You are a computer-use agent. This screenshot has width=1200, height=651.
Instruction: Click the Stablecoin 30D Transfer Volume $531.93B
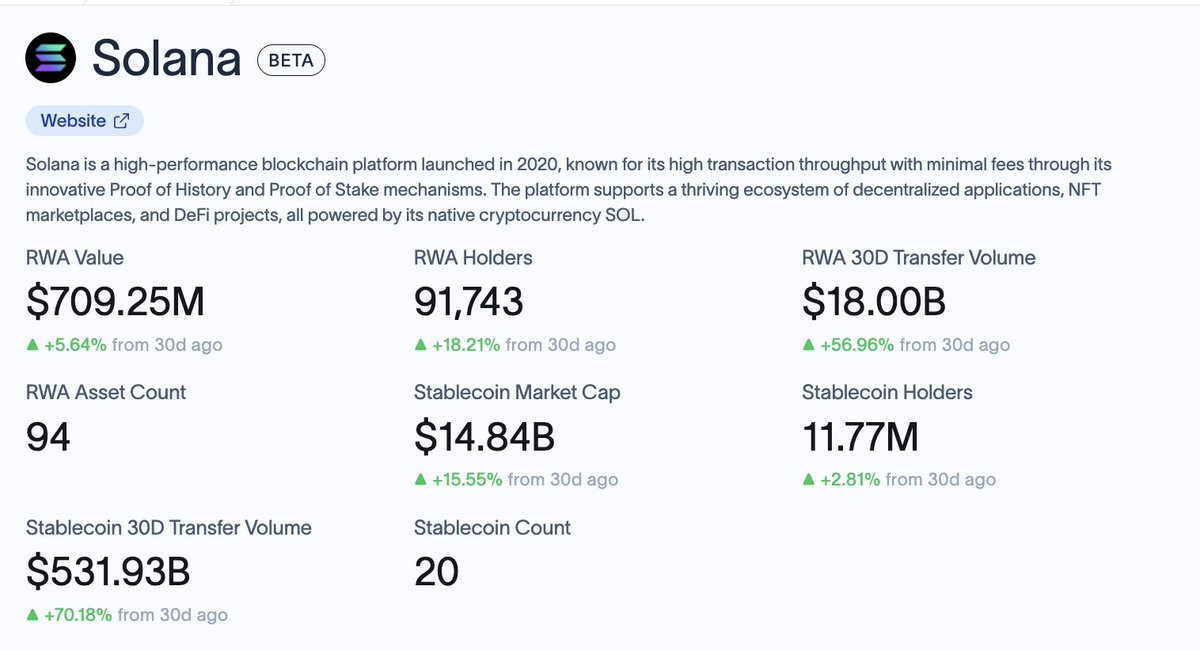(108, 572)
